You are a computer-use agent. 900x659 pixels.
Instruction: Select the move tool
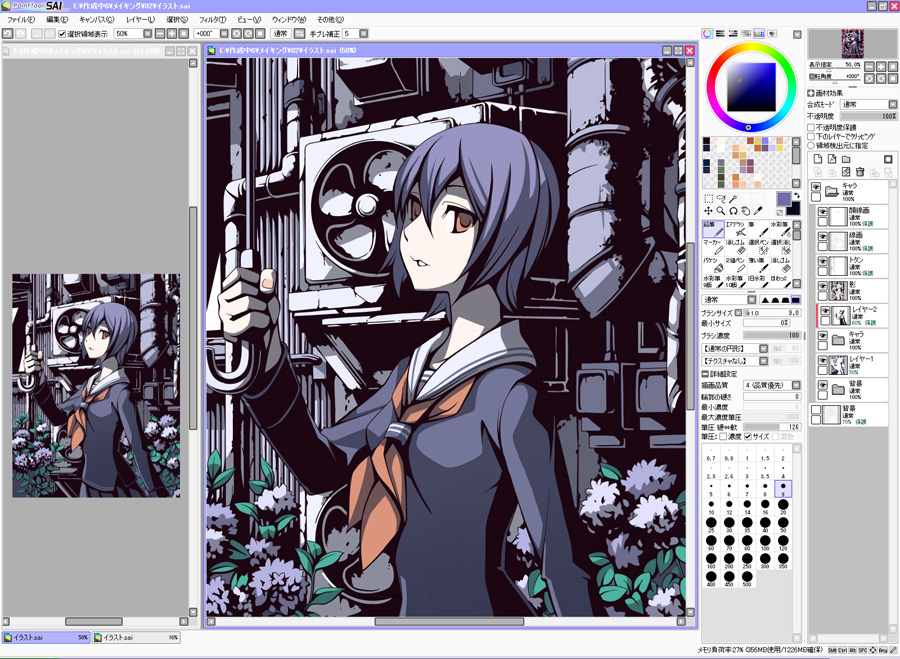(x=708, y=211)
